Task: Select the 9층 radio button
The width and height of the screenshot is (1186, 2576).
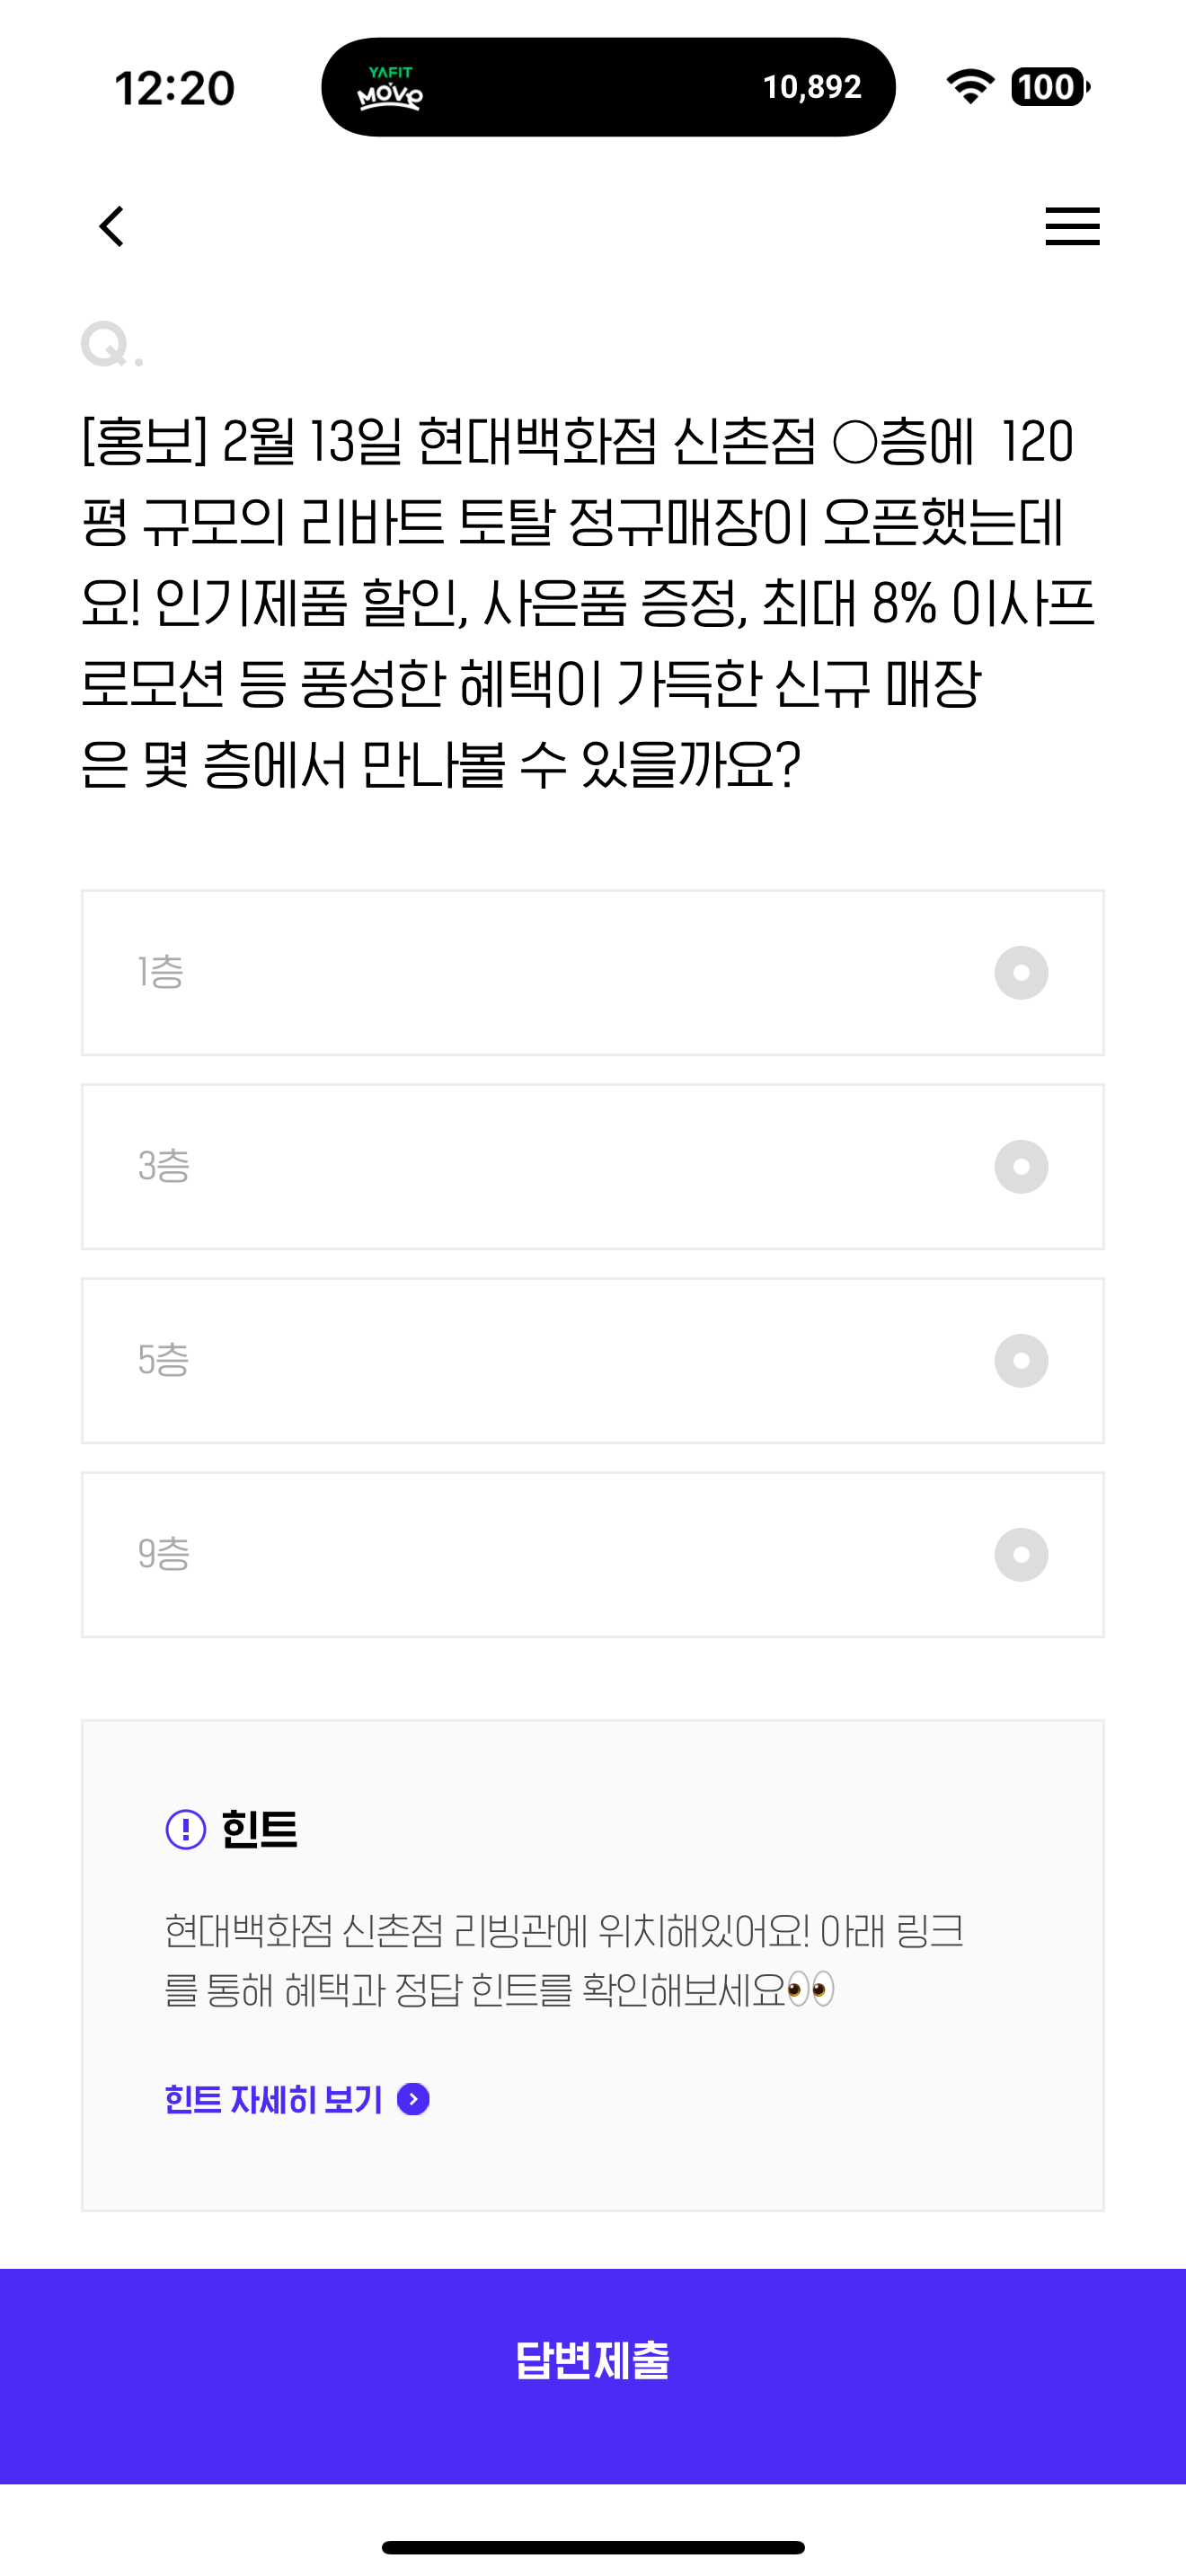Action: (x=1021, y=1555)
